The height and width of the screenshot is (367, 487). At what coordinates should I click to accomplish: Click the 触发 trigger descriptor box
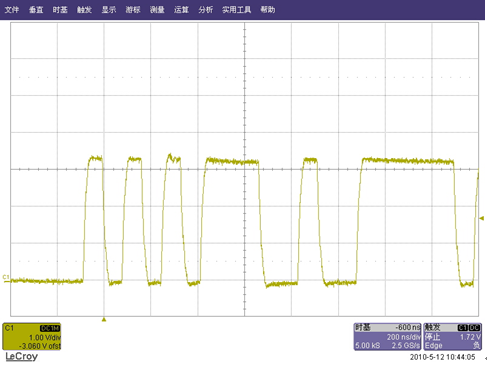(452, 336)
